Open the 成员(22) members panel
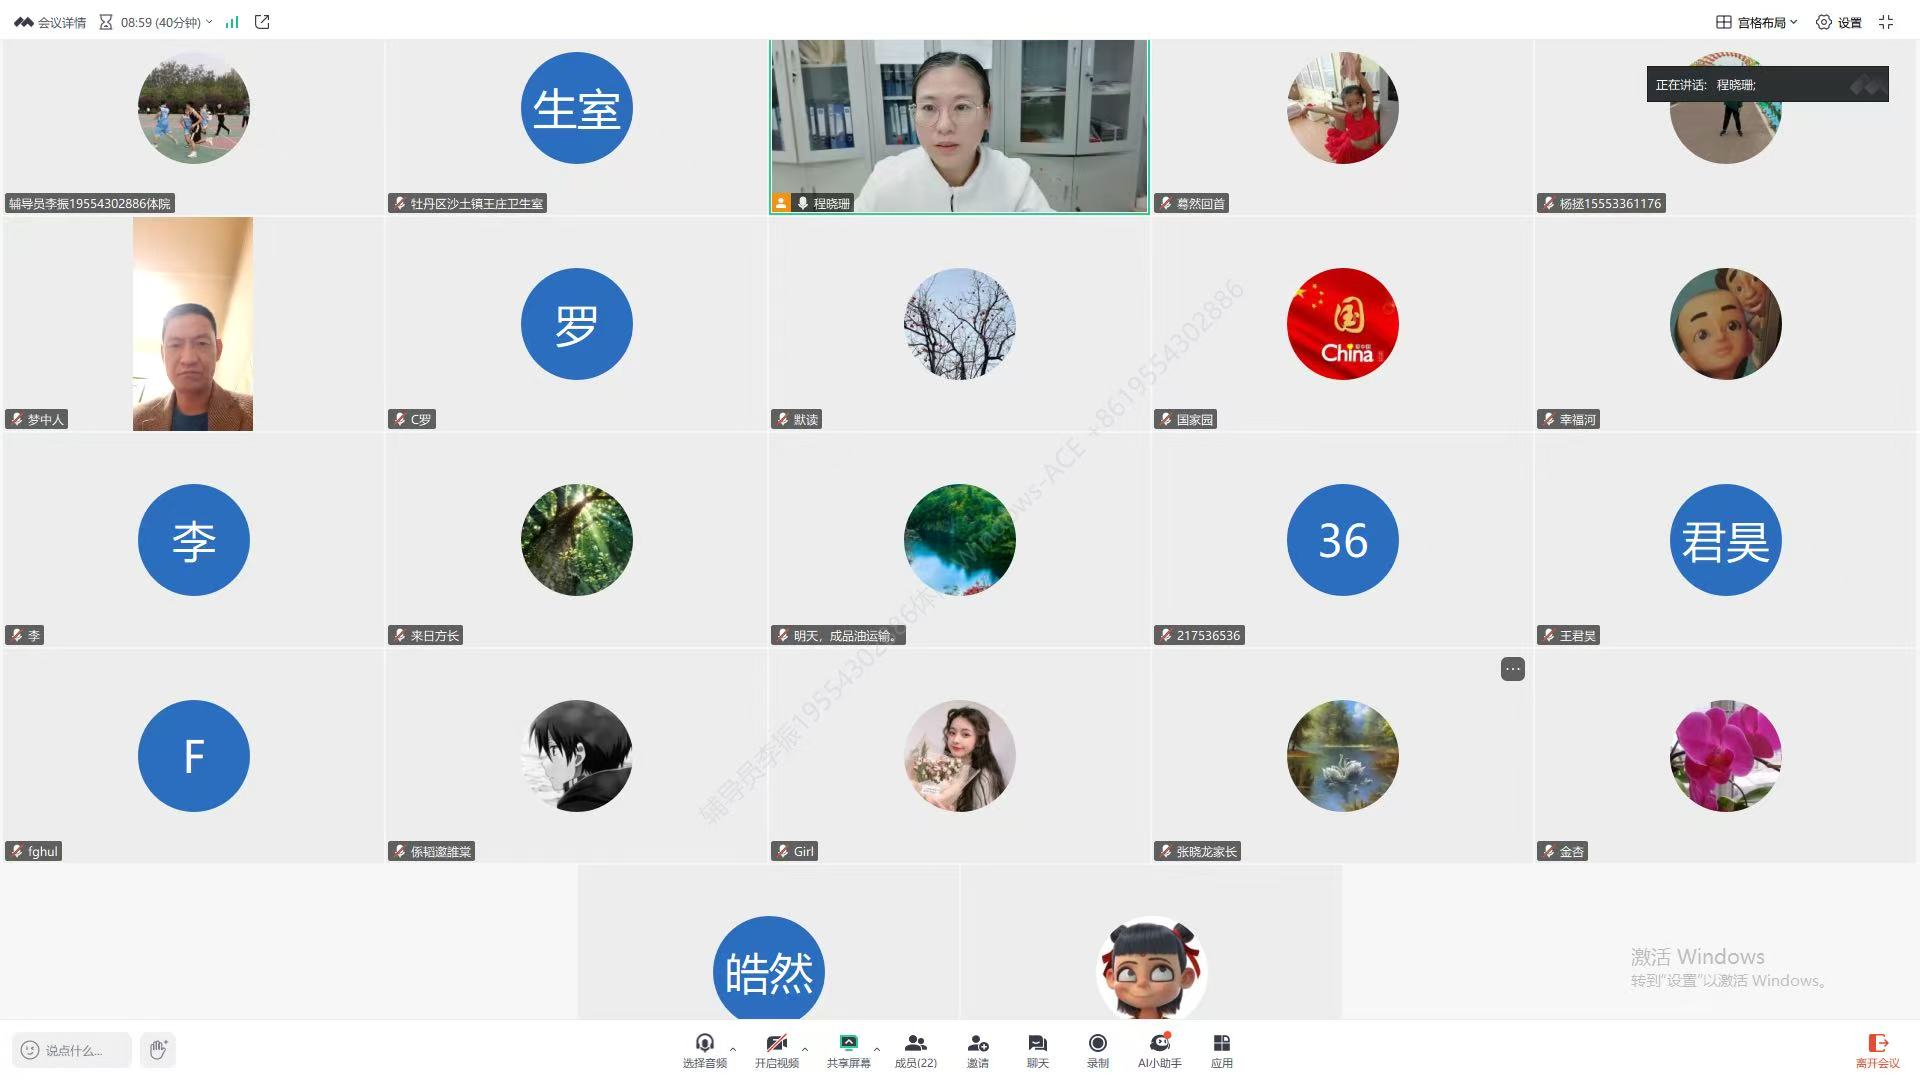 point(915,1050)
